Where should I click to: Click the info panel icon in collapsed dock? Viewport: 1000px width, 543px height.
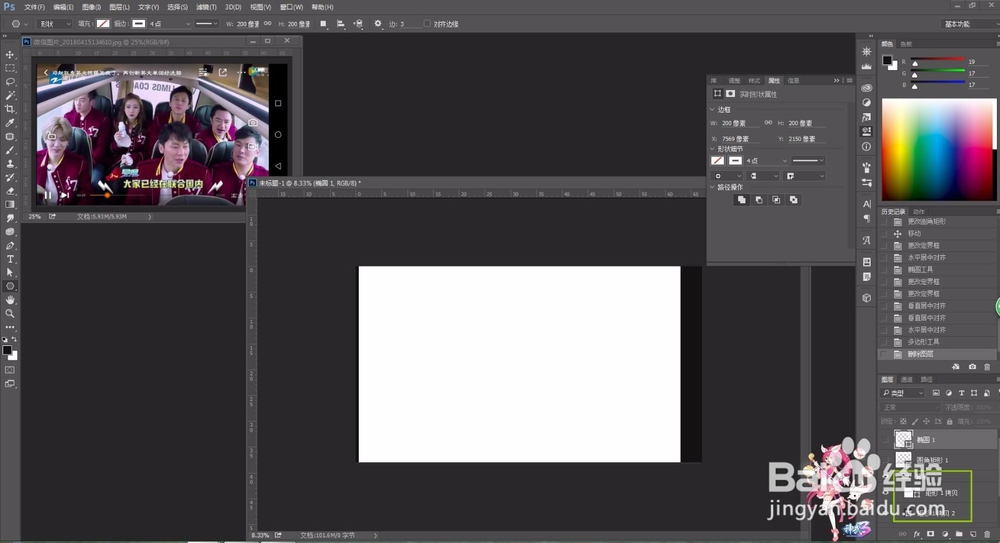[866, 147]
